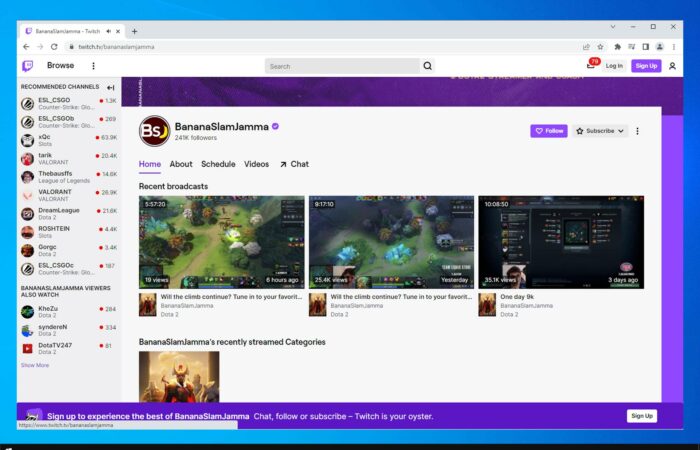This screenshot has width=700, height=450.
Task: Mute the tab audio speaker icon
Action: click(108, 31)
